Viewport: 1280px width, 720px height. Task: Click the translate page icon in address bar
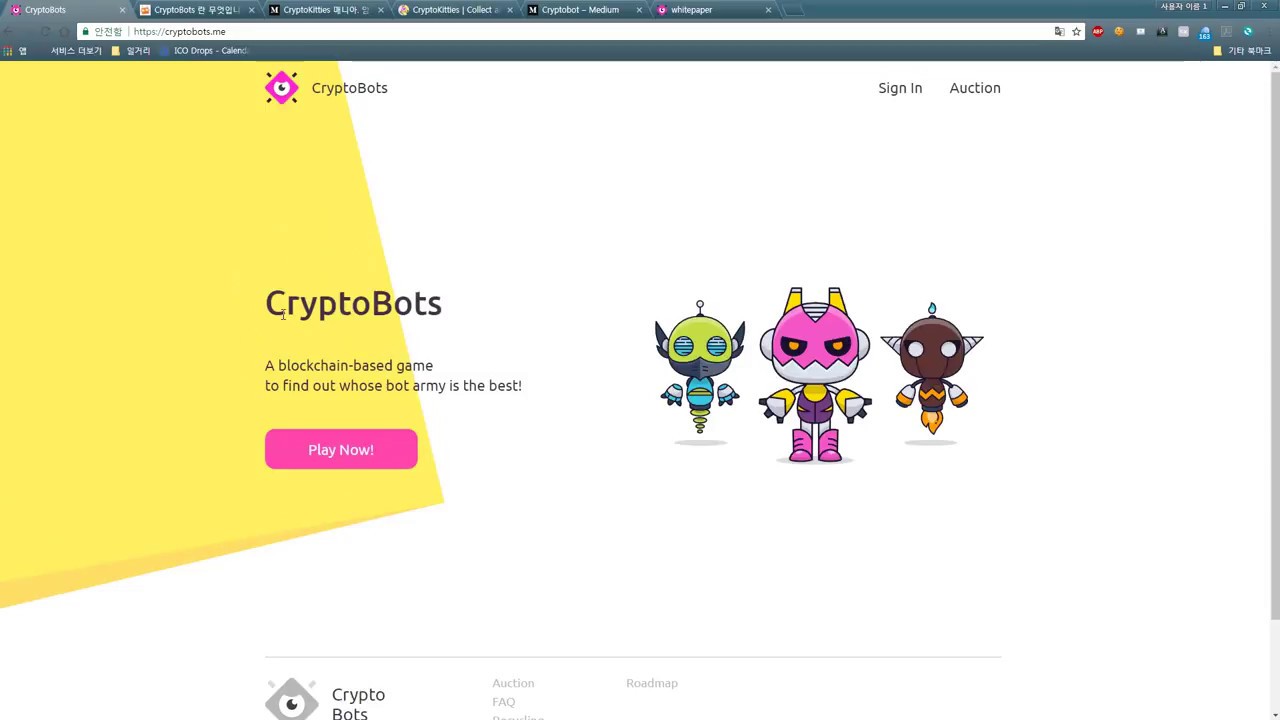(x=1059, y=32)
